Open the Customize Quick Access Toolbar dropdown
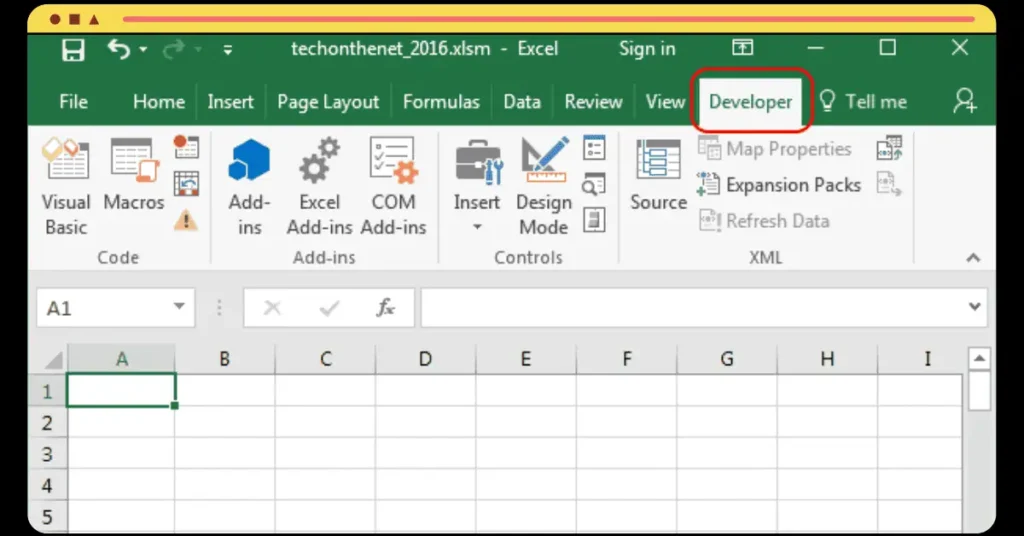This screenshot has width=1024, height=536. point(227,50)
